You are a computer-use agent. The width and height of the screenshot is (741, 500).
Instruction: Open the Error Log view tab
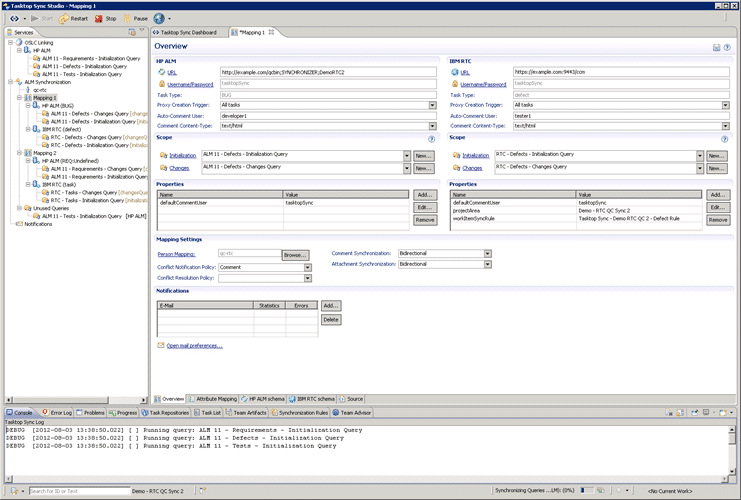click(57, 413)
